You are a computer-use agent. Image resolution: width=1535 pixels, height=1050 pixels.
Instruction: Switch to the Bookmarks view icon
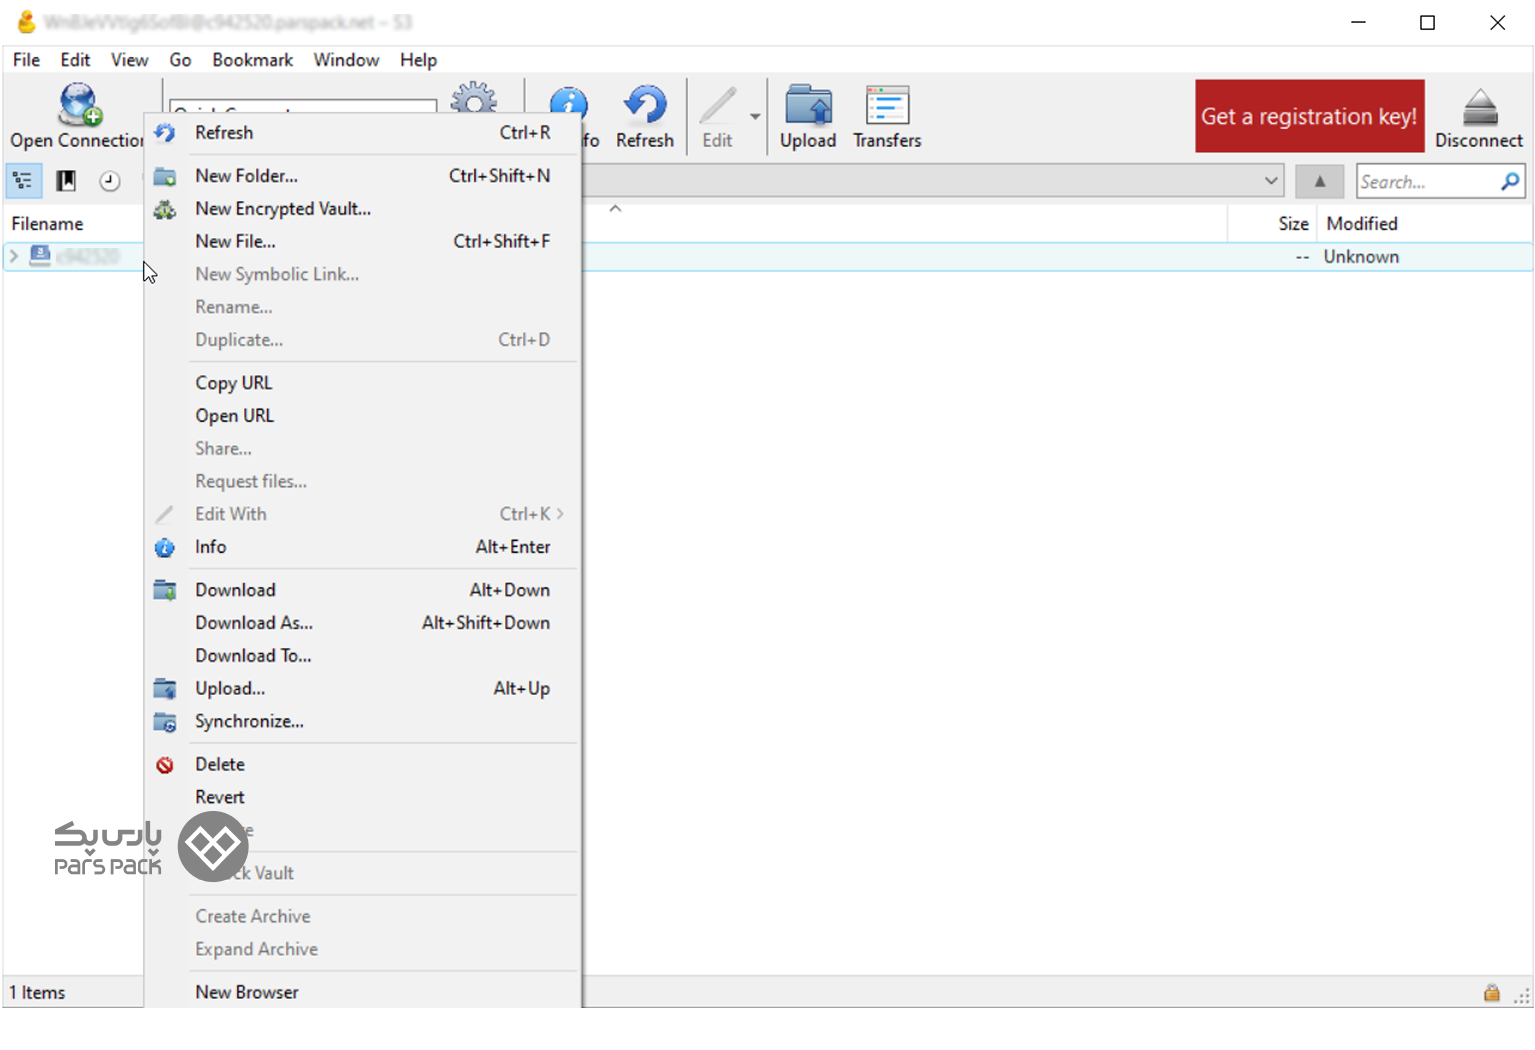[66, 181]
